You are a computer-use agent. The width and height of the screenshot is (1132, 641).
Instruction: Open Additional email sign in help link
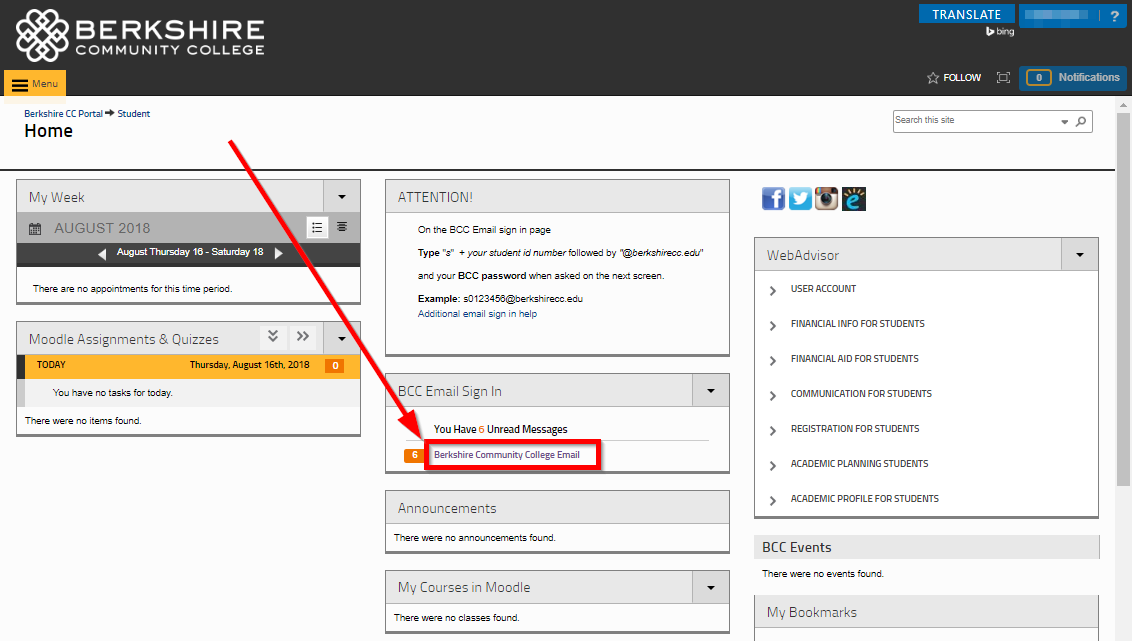(477, 314)
